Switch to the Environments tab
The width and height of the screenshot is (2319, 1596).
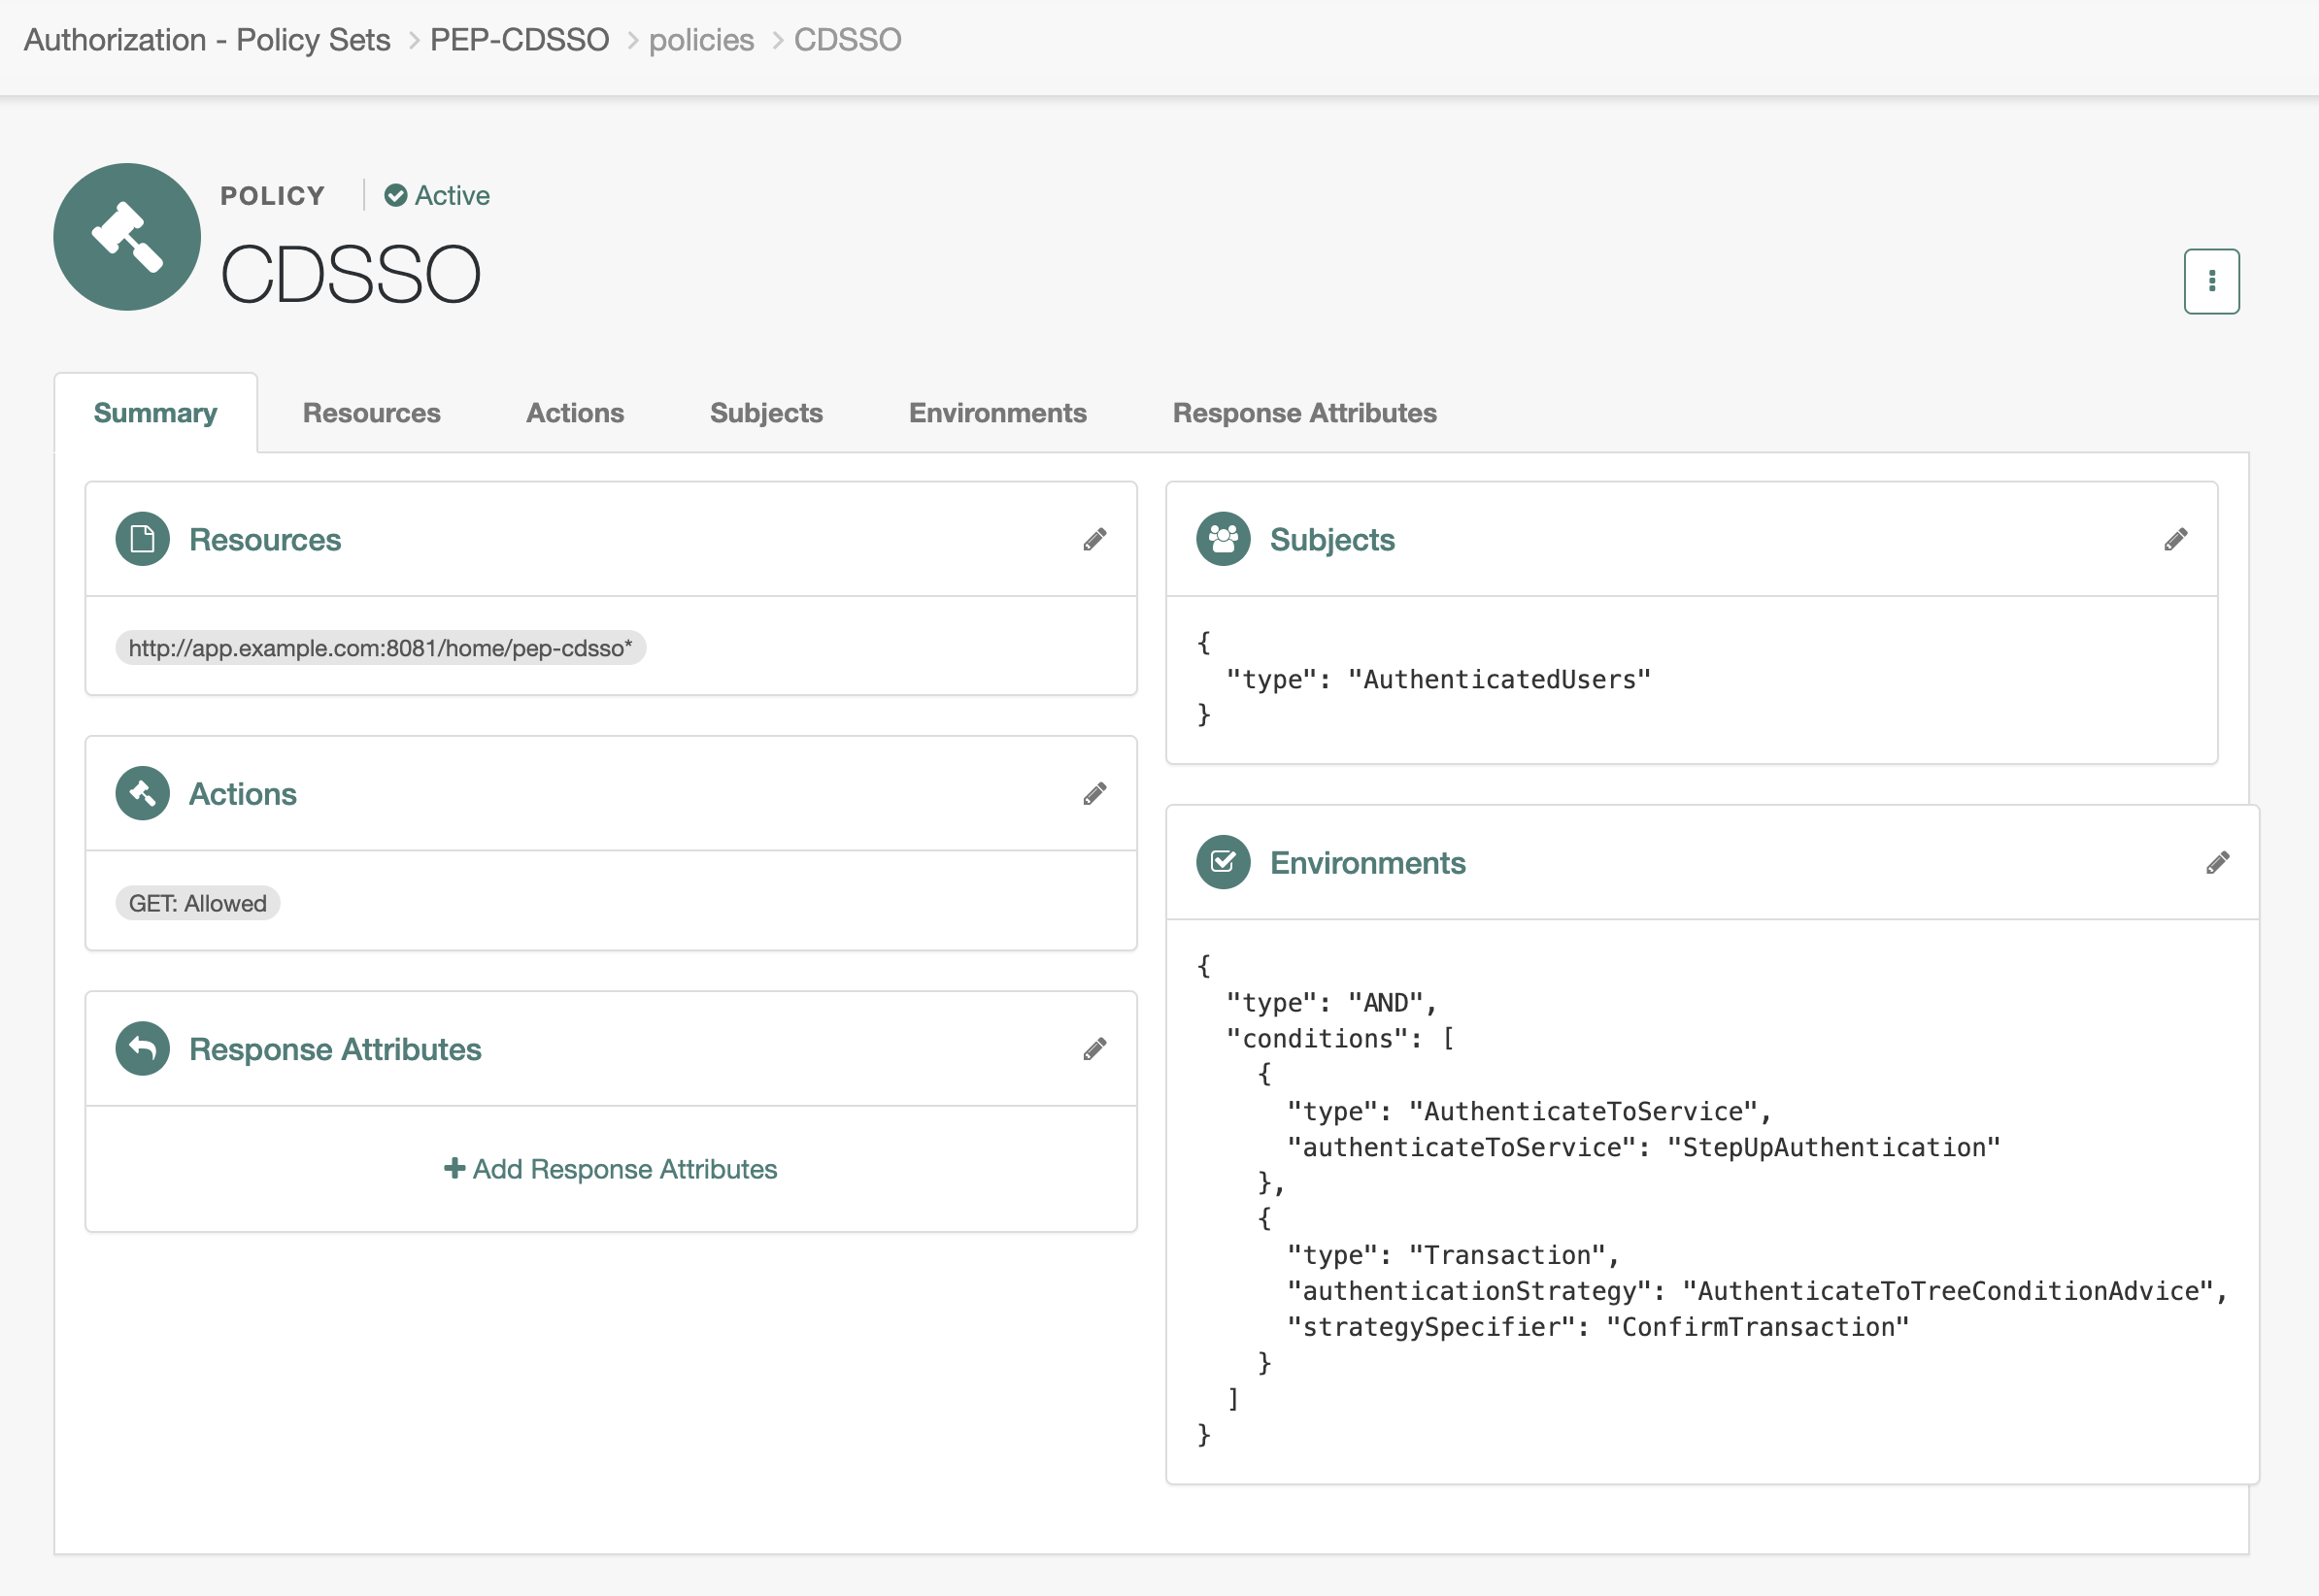pyautogui.click(x=995, y=413)
